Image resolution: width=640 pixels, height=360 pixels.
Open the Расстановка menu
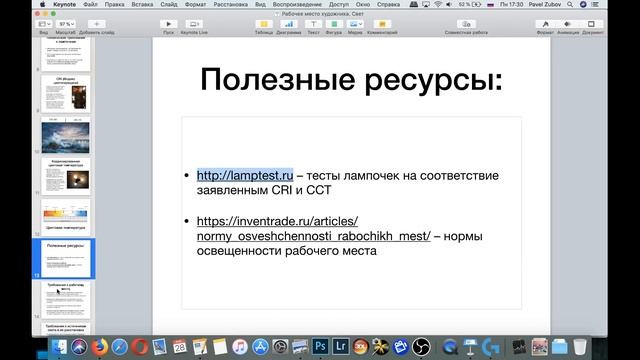pos(231,4)
